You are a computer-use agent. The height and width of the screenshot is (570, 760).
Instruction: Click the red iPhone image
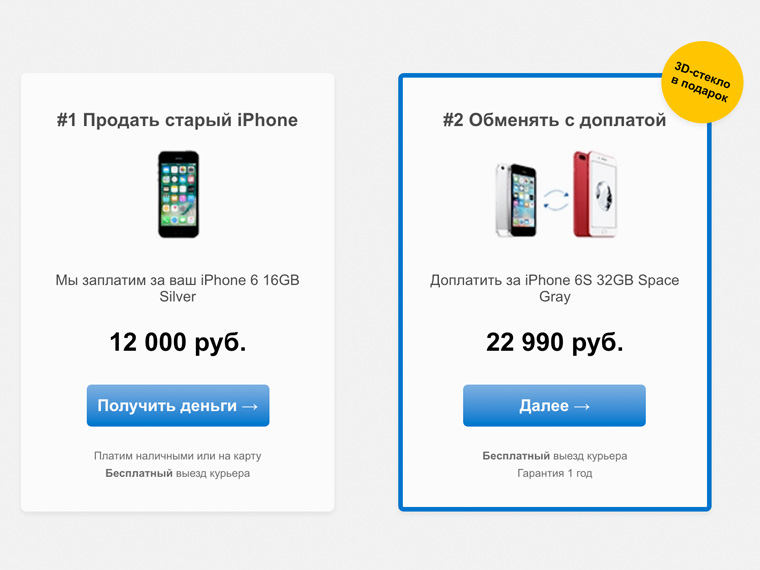595,194
